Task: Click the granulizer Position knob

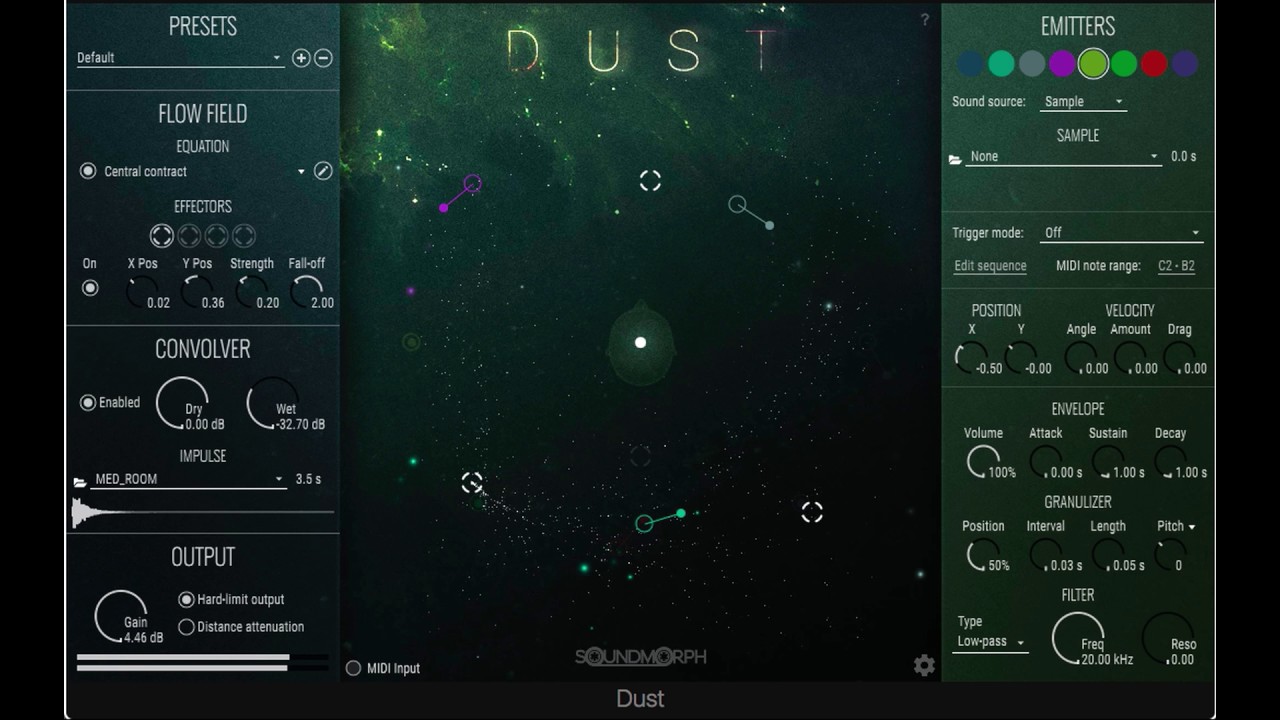Action: coord(983,555)
